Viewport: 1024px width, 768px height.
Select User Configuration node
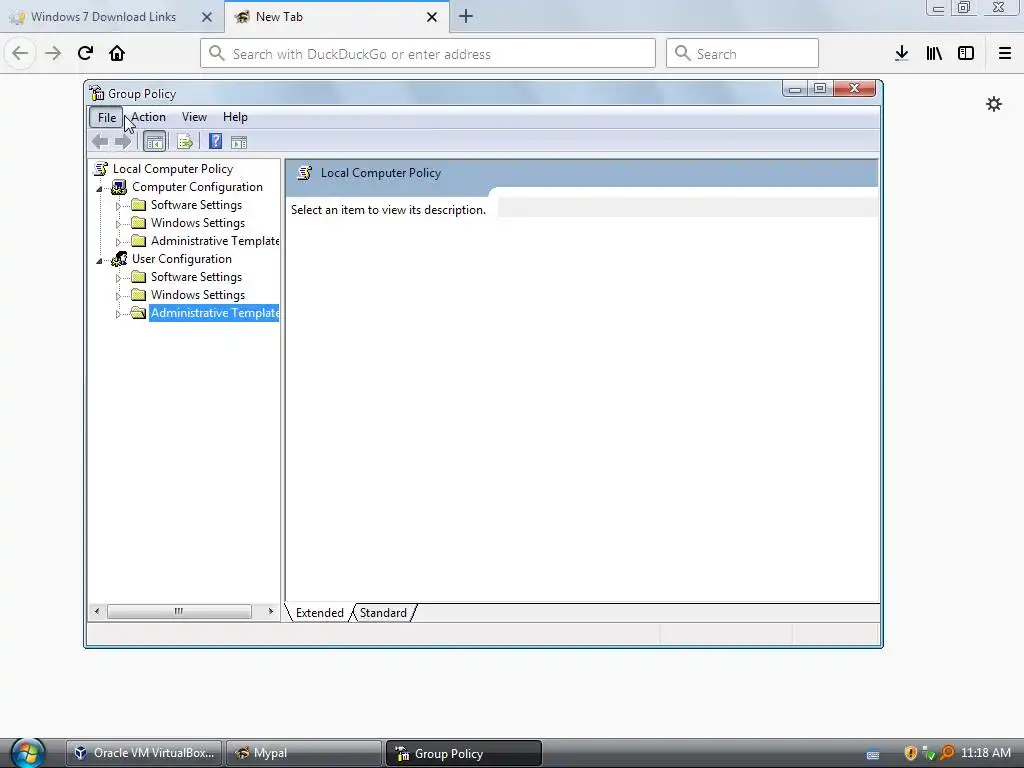click(x=182, y=259)
